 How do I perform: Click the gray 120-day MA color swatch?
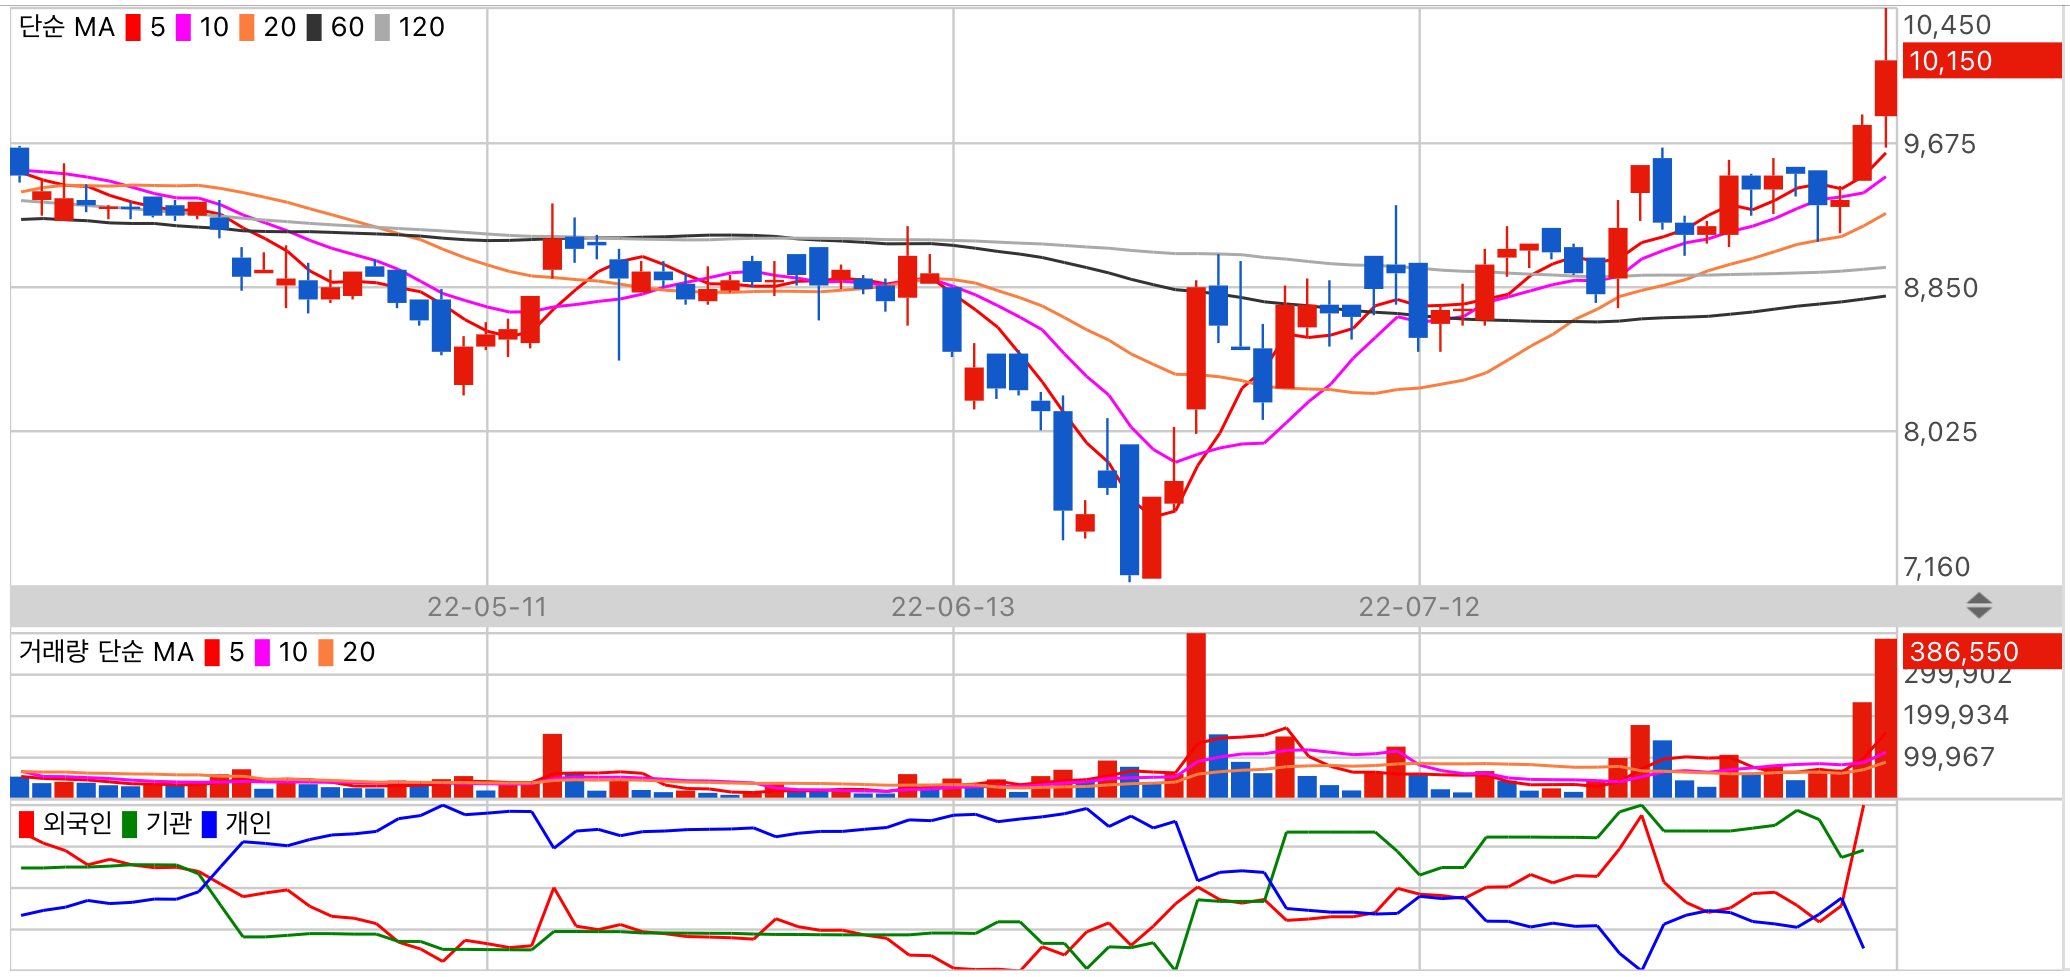point(382,27)
